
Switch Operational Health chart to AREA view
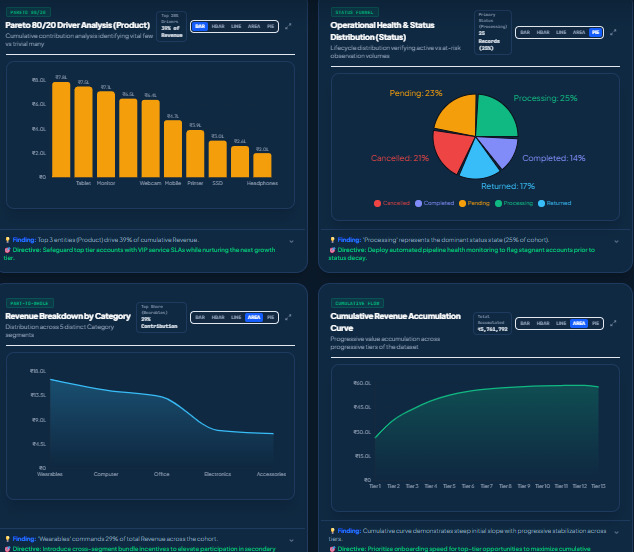point(579,32)
